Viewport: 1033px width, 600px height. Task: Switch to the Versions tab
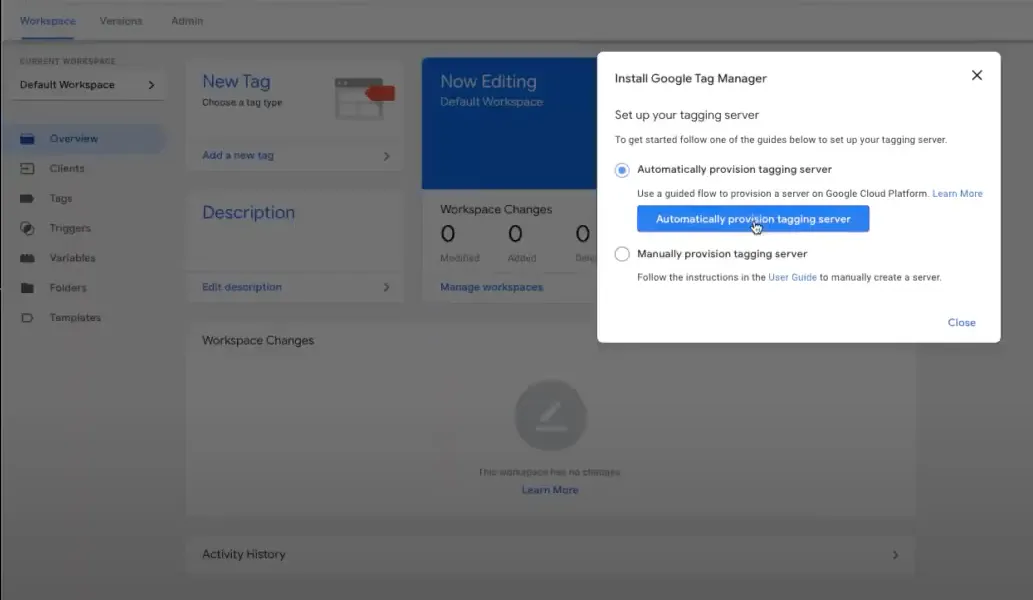(x=121, y=21)
